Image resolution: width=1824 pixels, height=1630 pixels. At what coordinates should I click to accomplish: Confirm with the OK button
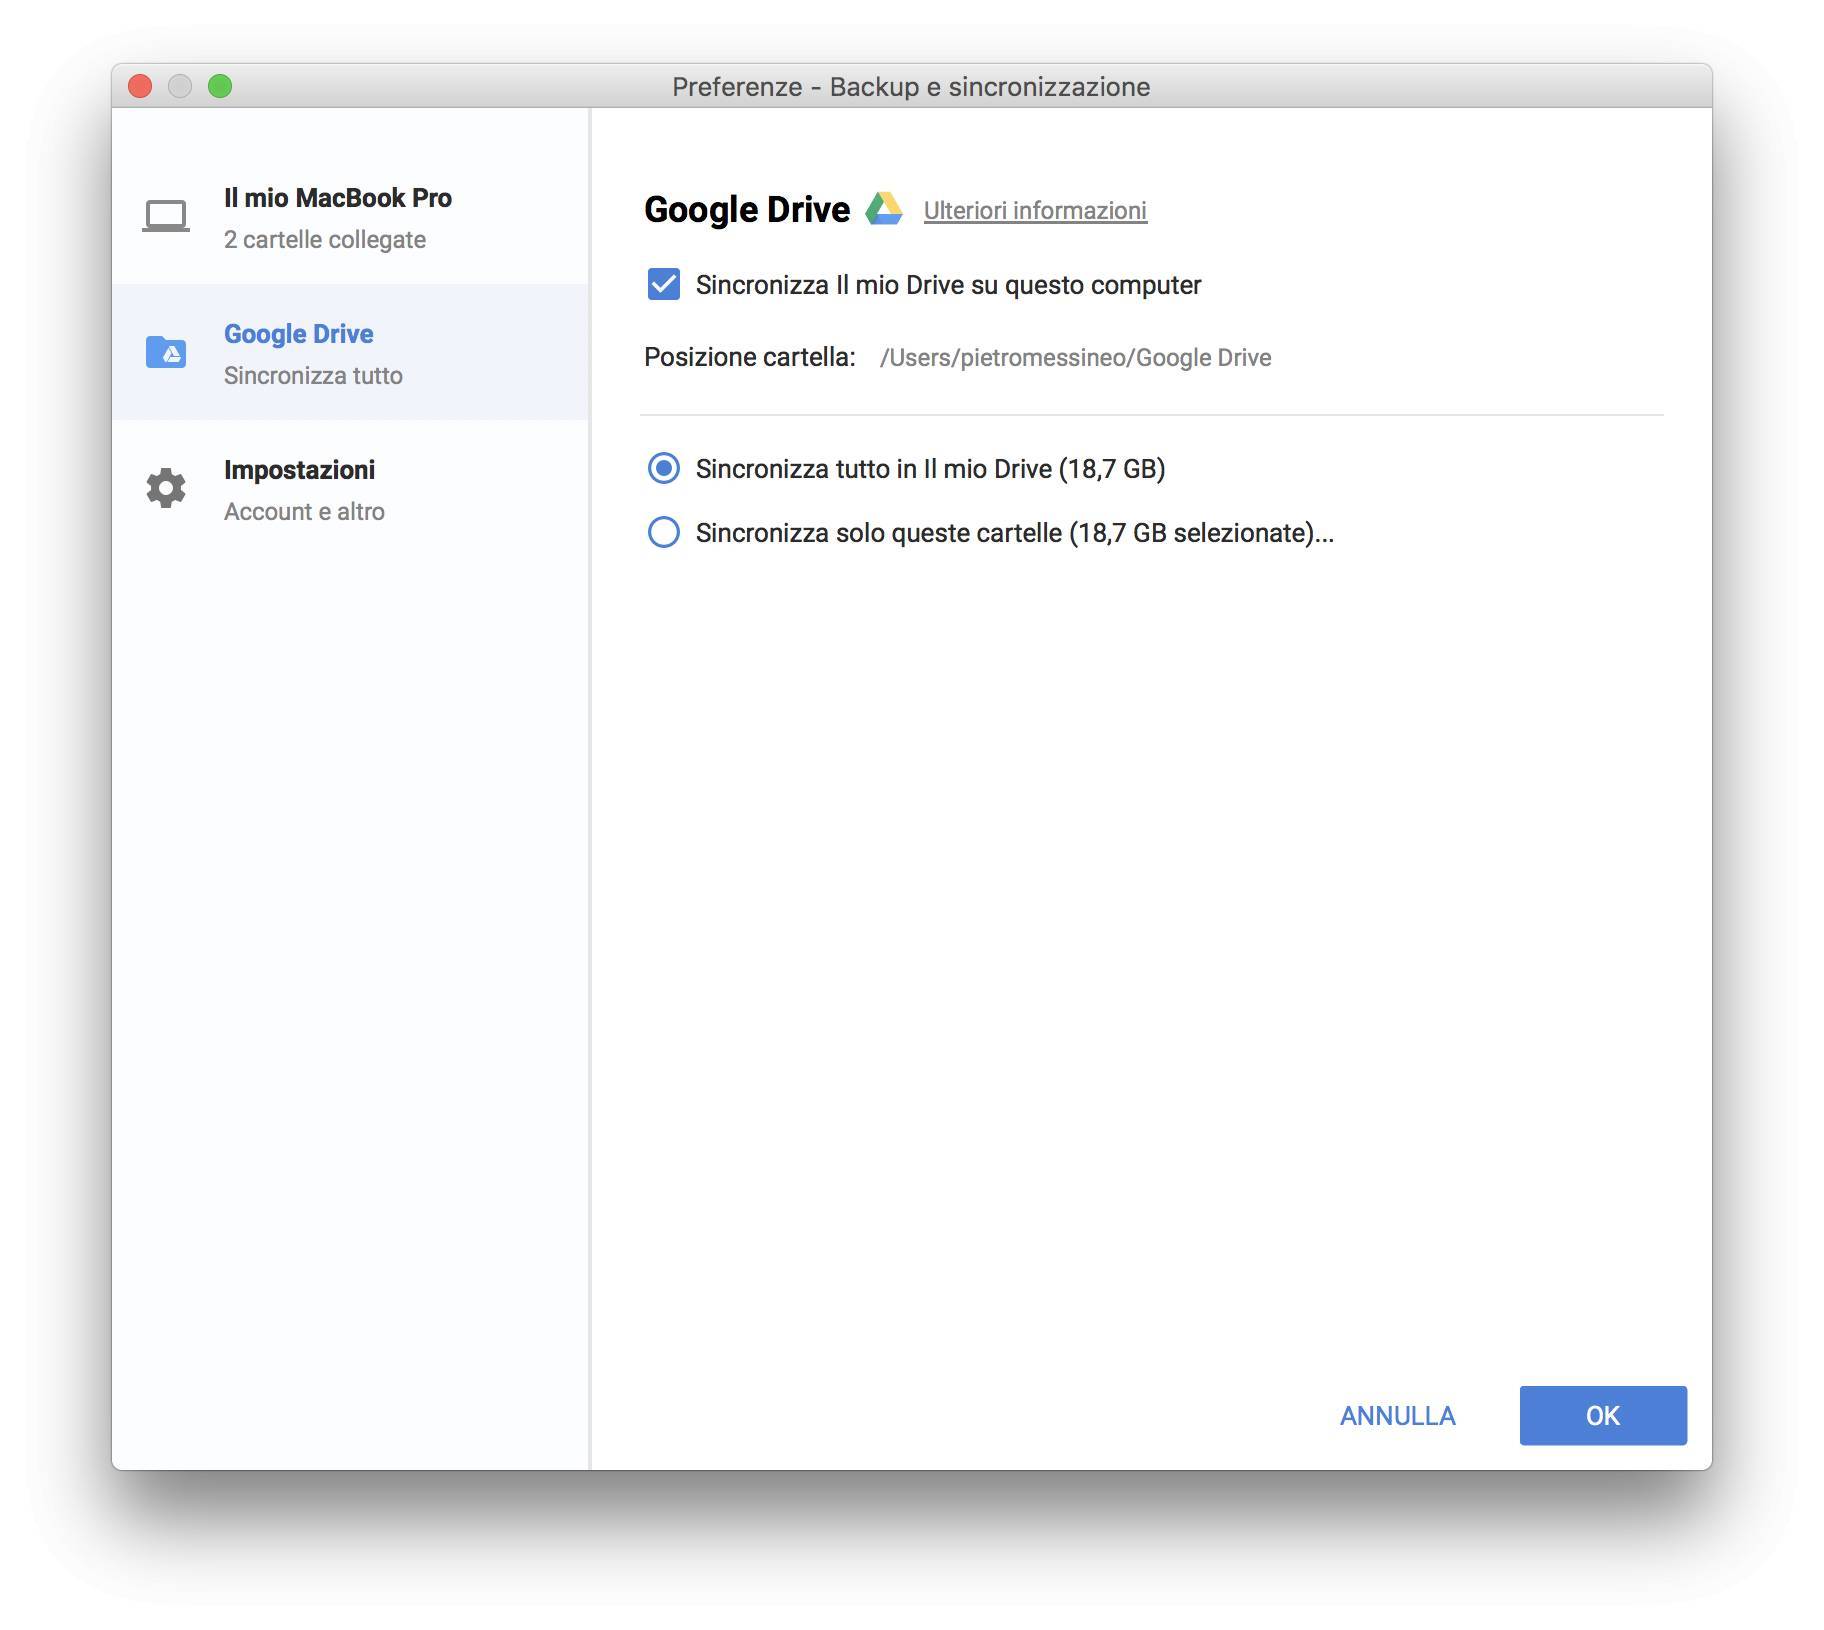(x=1603, y=1415)
